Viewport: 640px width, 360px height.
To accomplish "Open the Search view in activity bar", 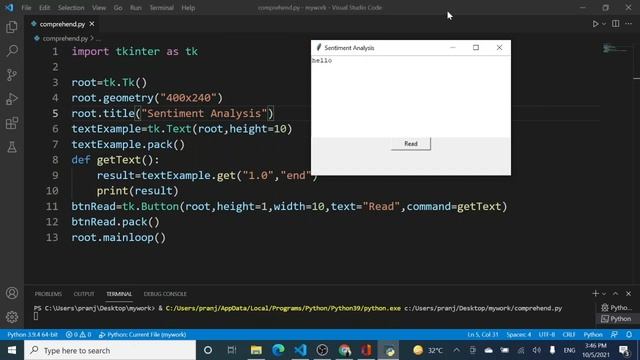I will click(12, 51).
